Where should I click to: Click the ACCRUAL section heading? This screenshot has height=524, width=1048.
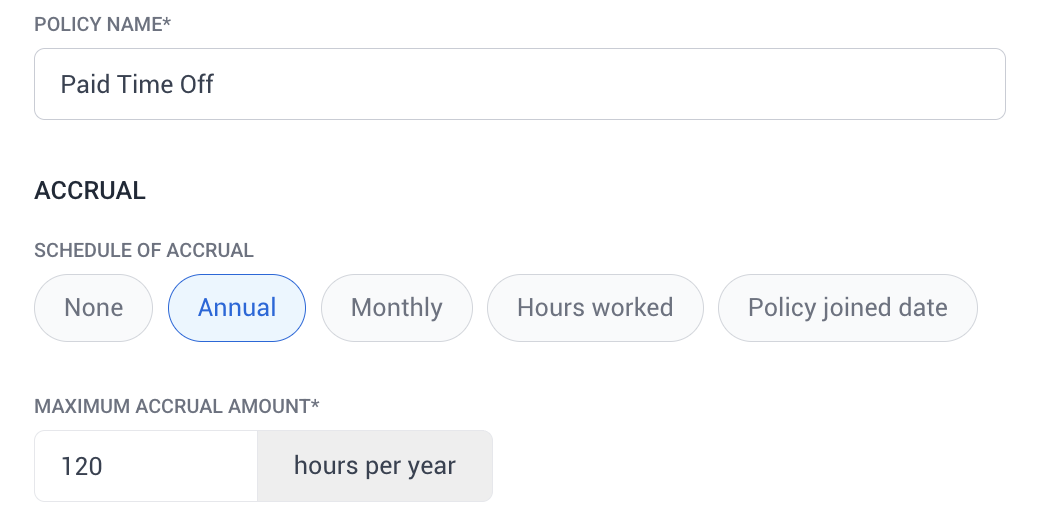90,191
